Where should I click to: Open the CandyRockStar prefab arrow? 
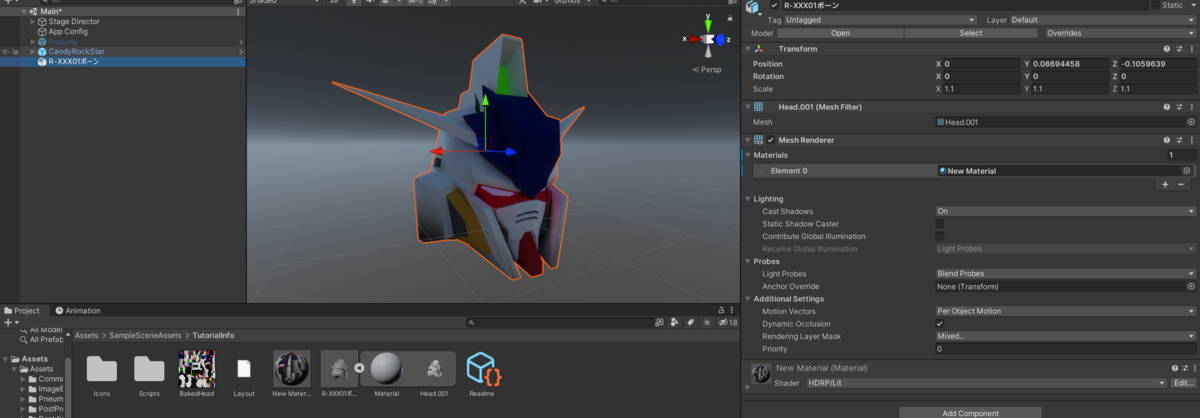tap(241, 52)
